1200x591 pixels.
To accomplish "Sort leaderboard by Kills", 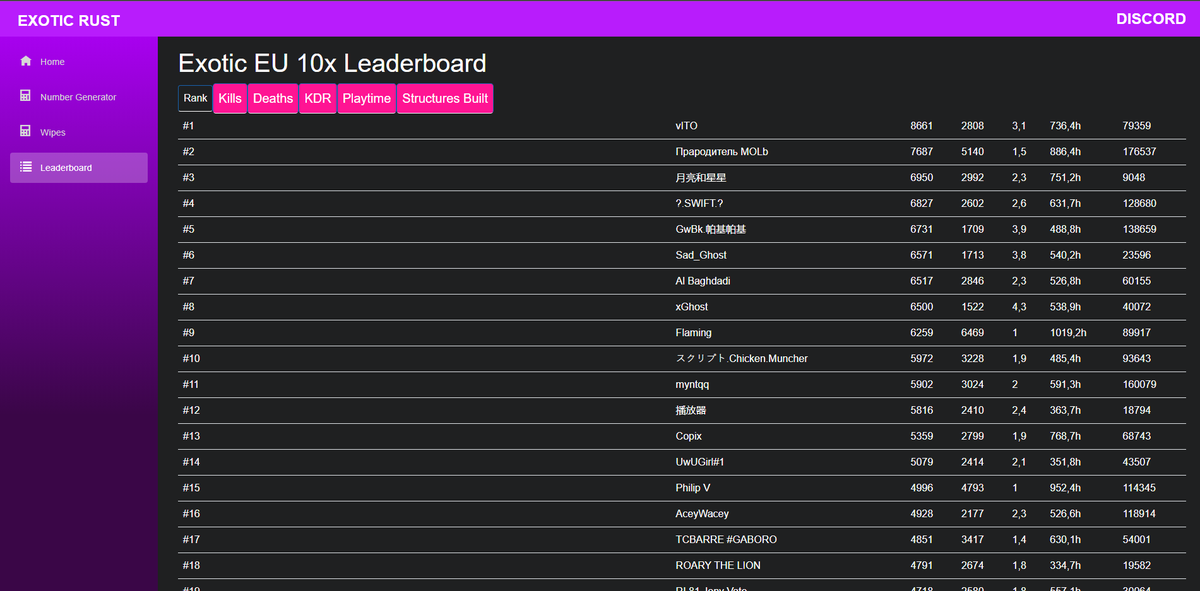I will pos(230,98).
